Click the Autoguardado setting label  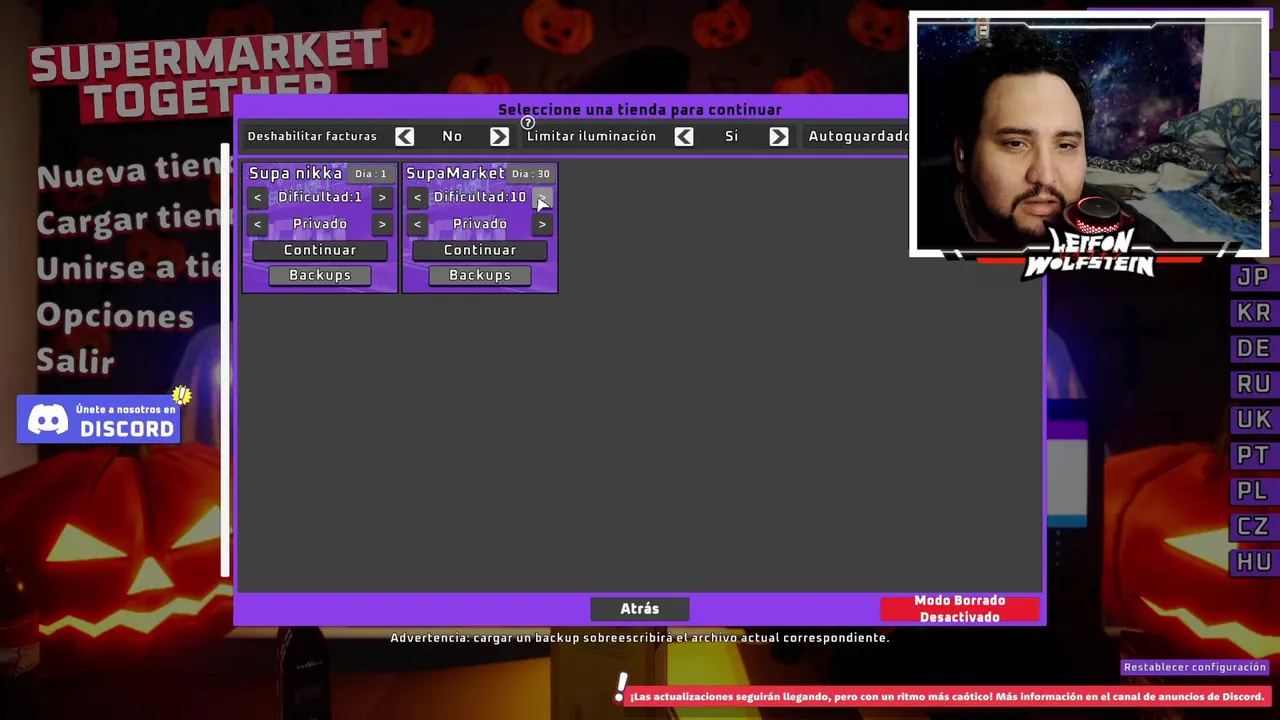858,137
